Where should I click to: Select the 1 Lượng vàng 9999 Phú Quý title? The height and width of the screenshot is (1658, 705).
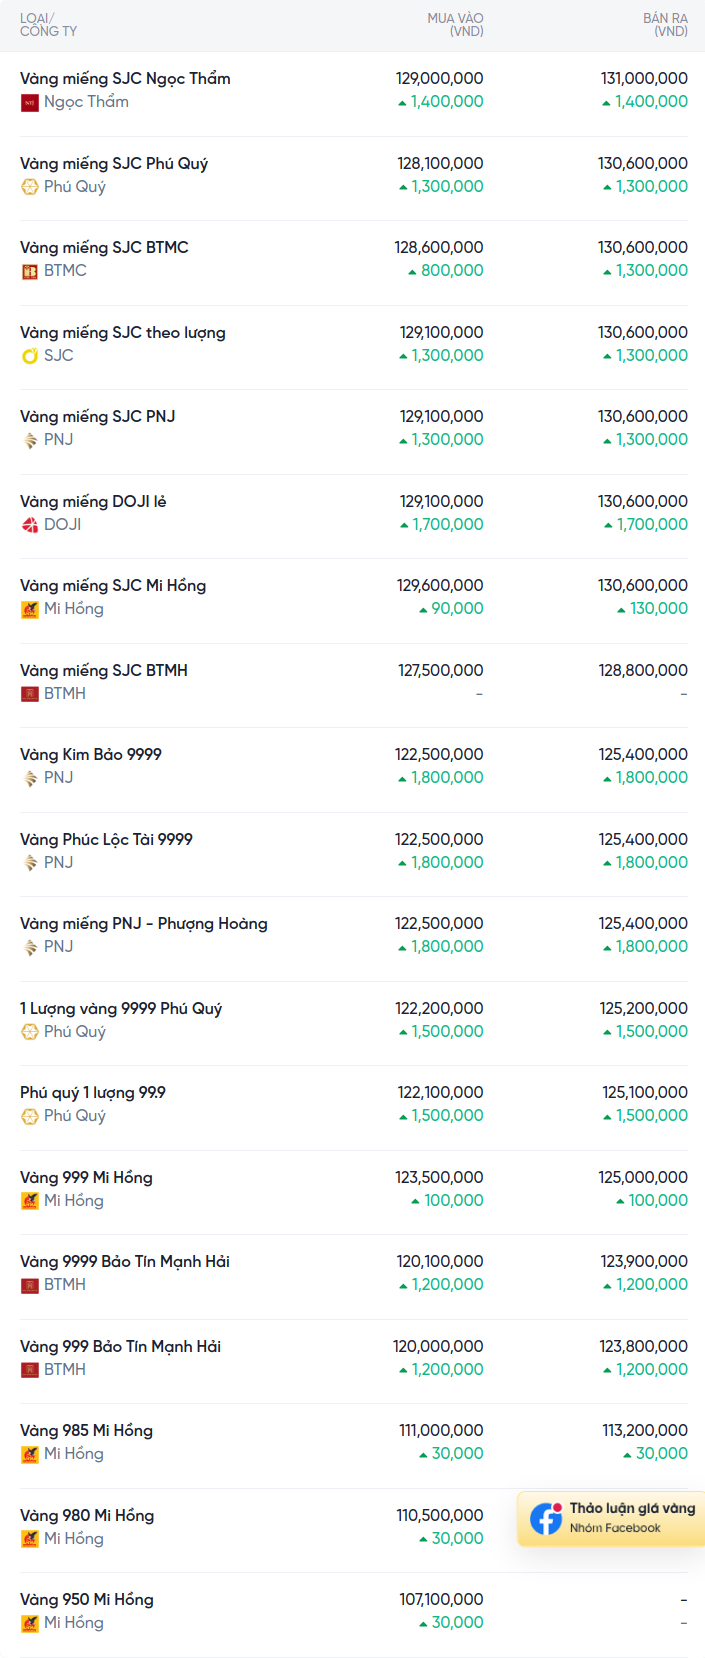(x=121, y=1009)
